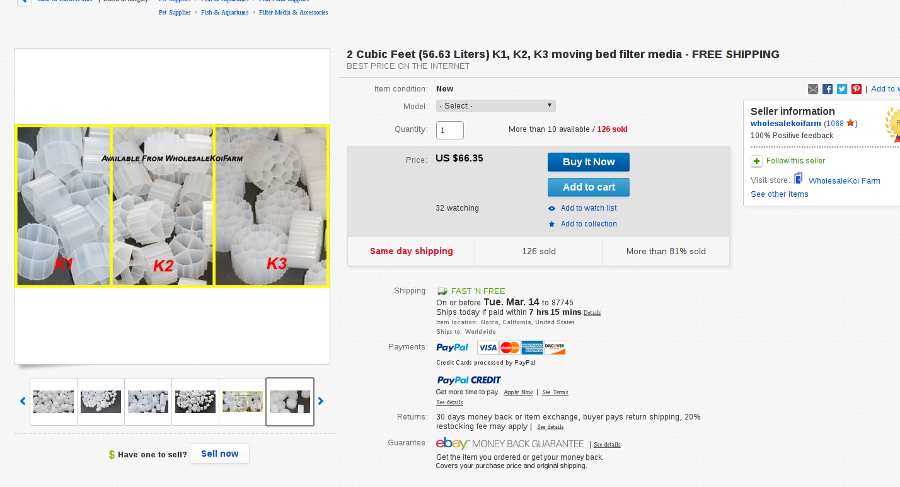Pin the listing on Pinterest
Image resolution: width=900 pixels, height=487 pixels.
(856, 89)
